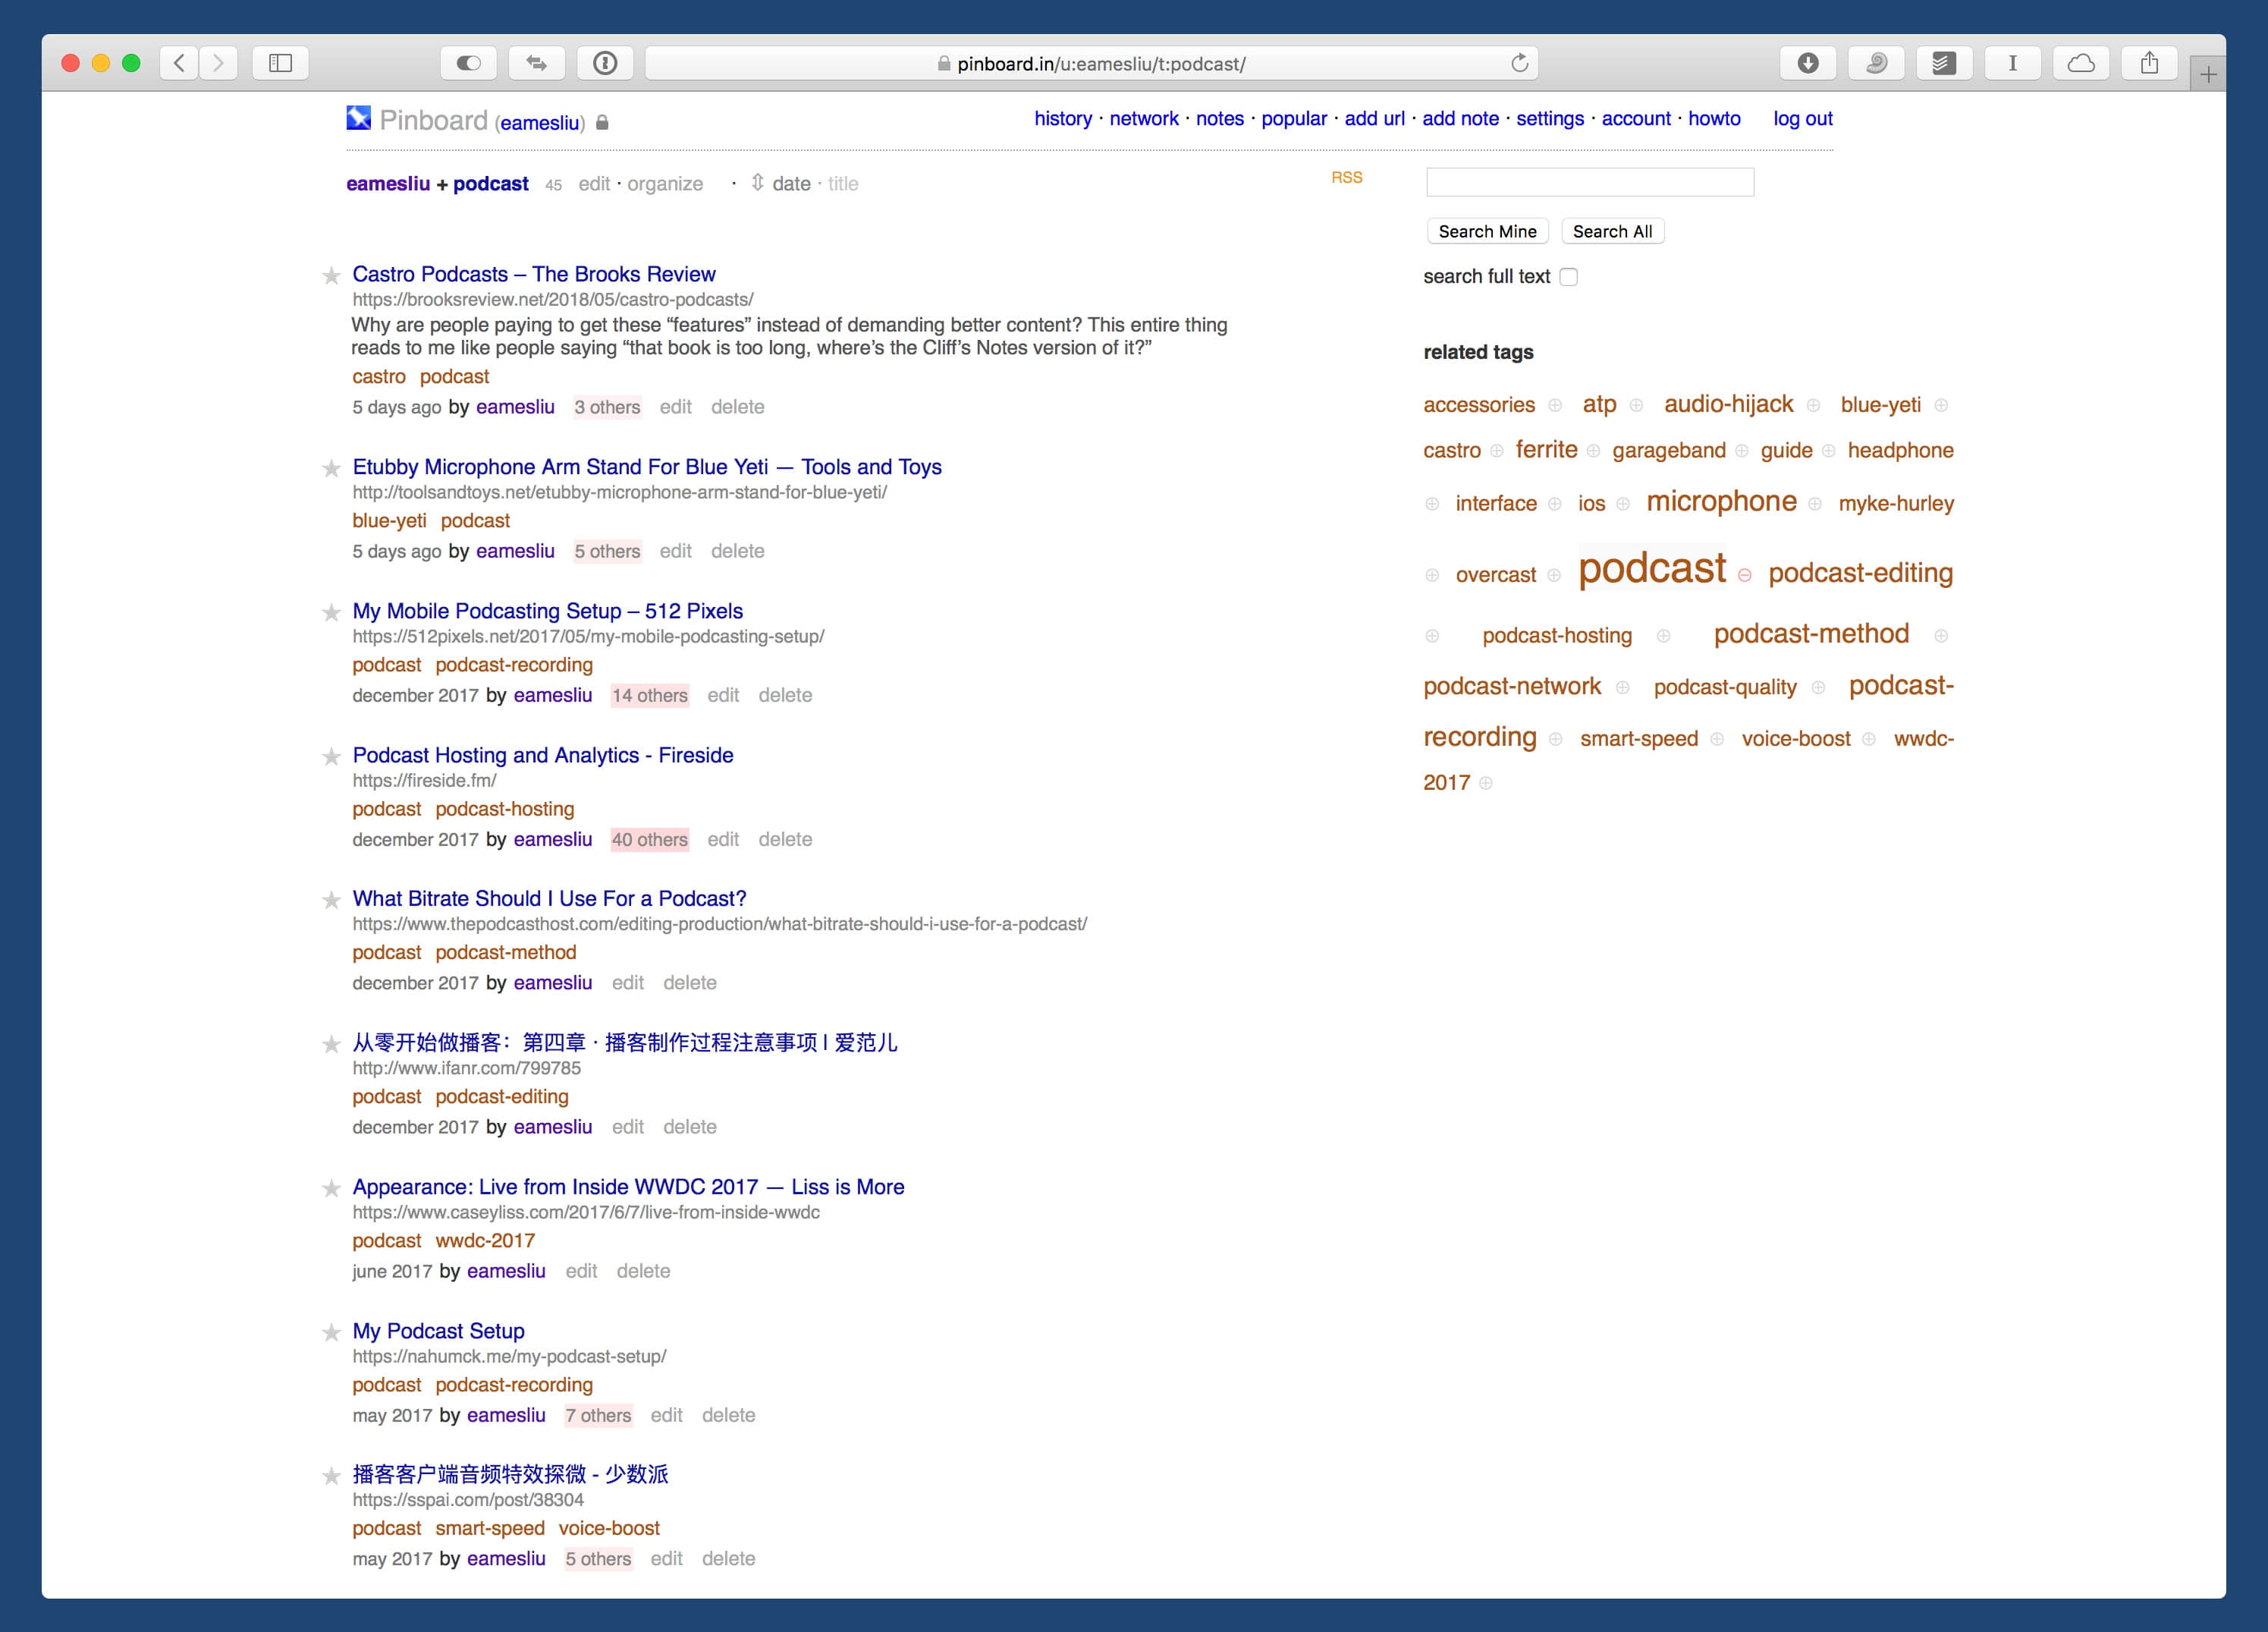Image resolution: width=2268 pixels, height=1632 pixels.
Task: Enable search full text checkbox
Action: pyautogui.click(x=1568, y=277)
